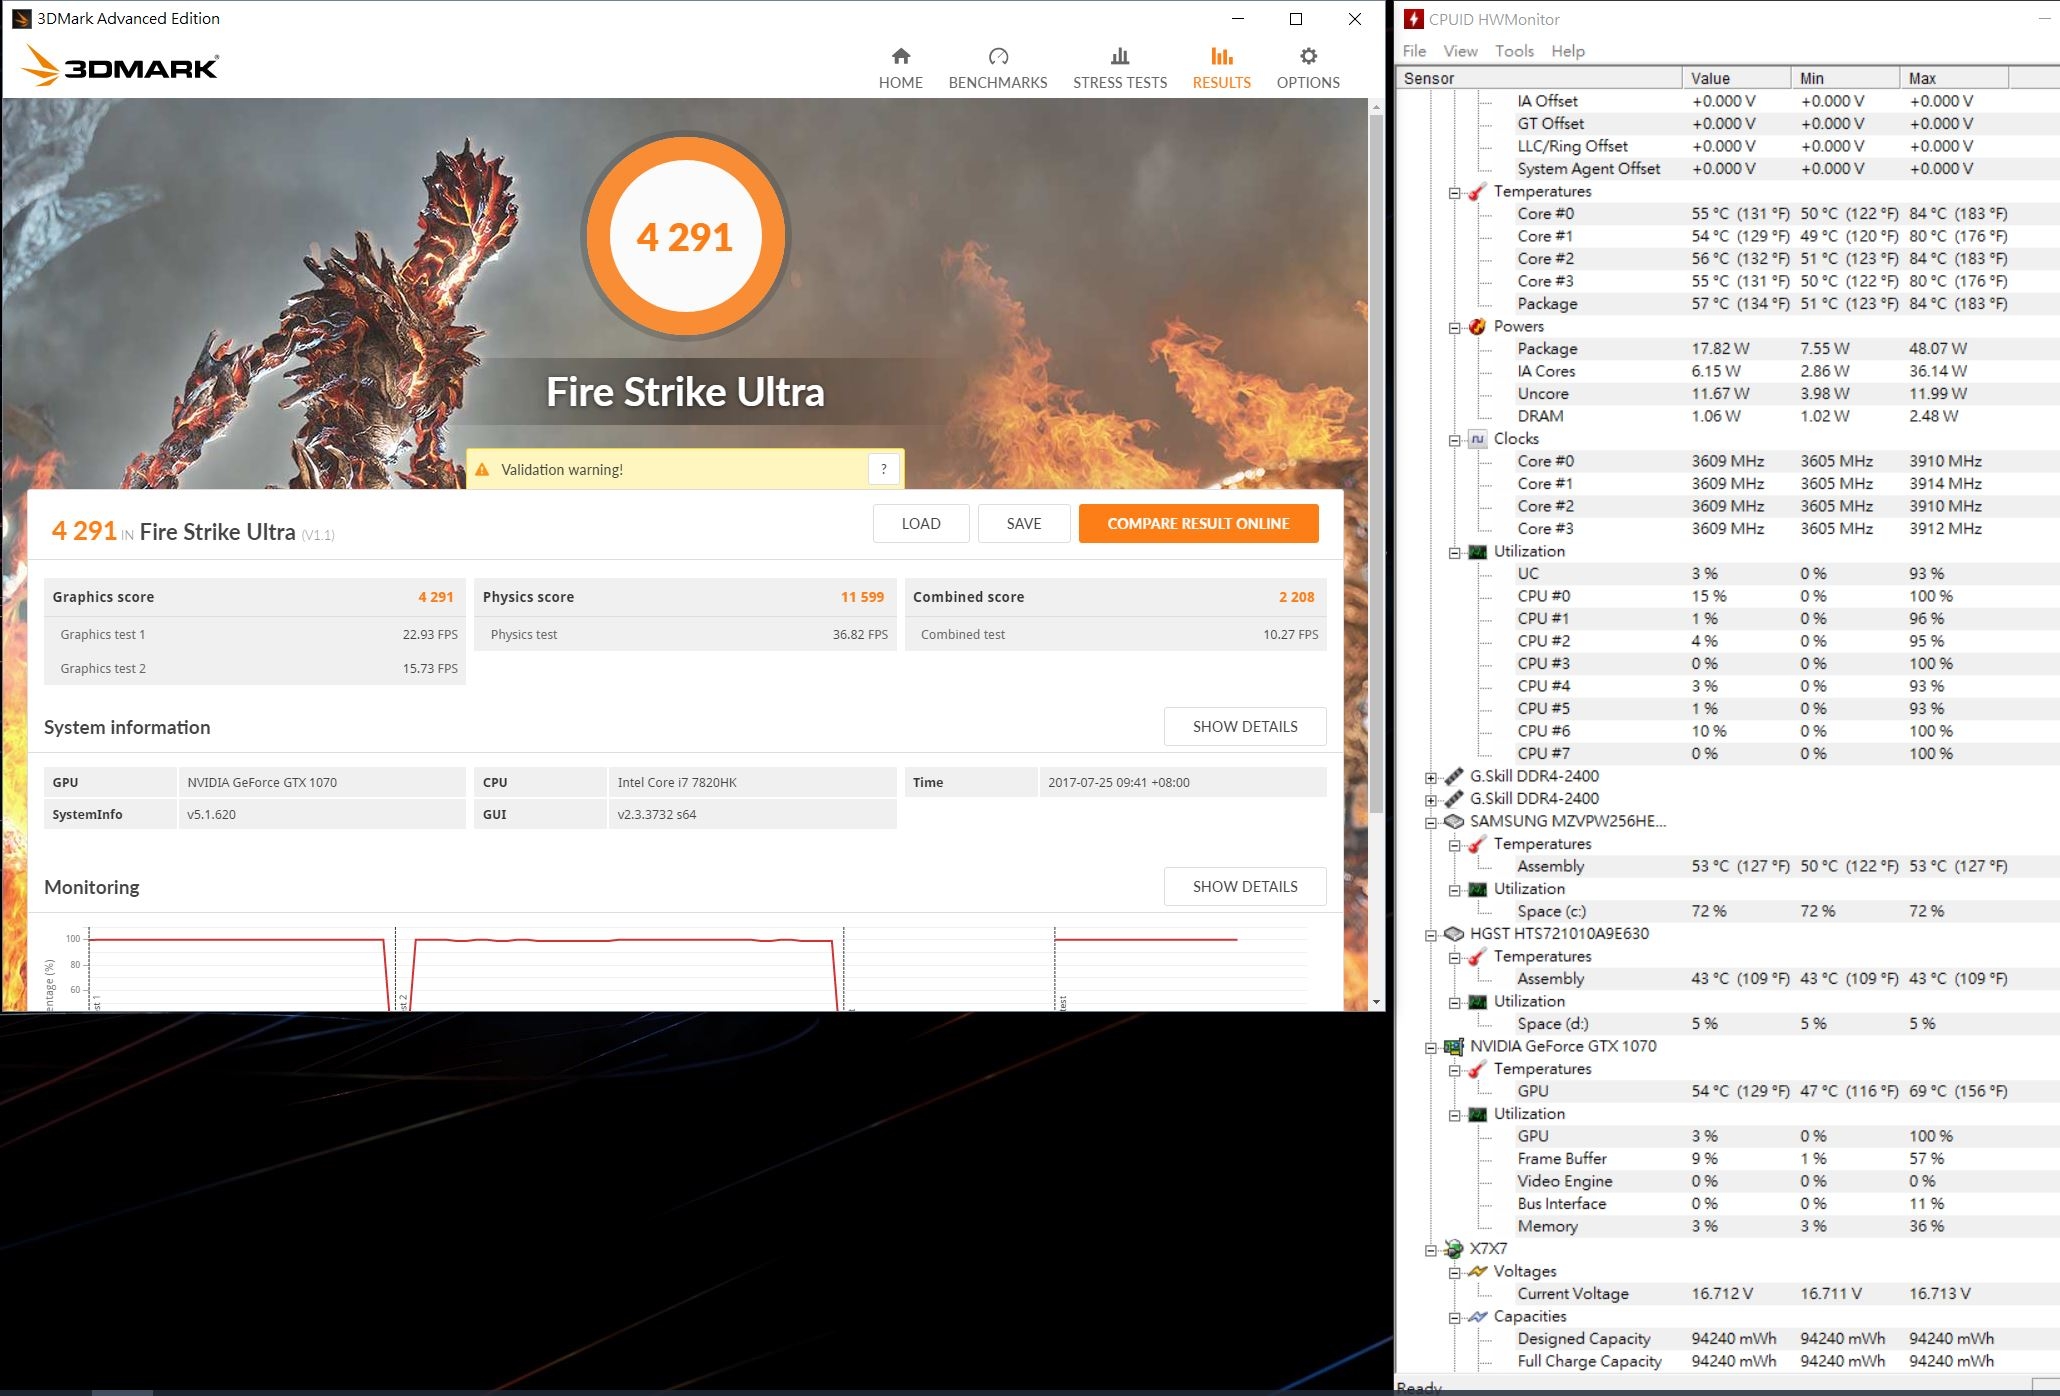Click the validation warning triangle icon
This screenshot has width=2060, height=1396.
[482, 469]
